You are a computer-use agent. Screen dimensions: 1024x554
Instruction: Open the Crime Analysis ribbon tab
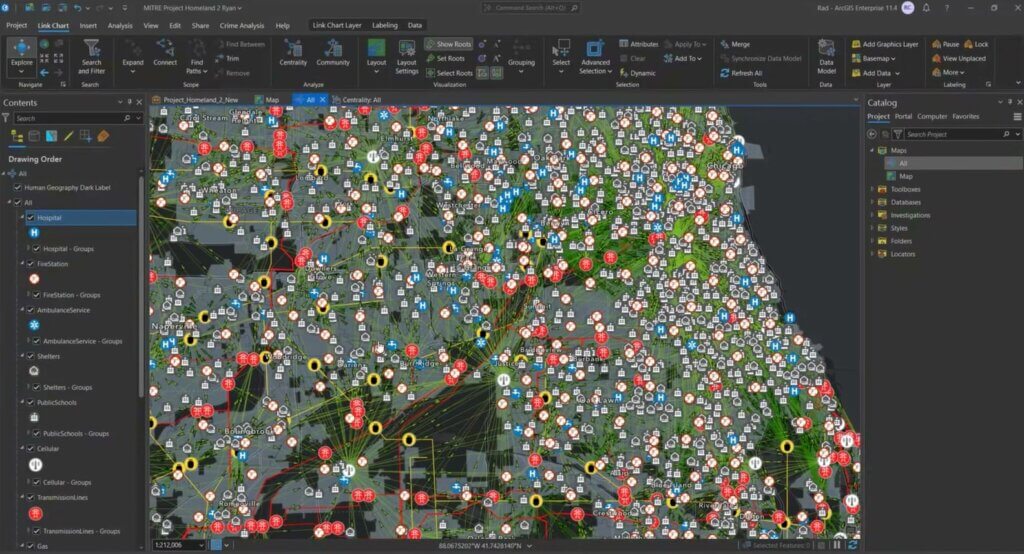point(243,25)
